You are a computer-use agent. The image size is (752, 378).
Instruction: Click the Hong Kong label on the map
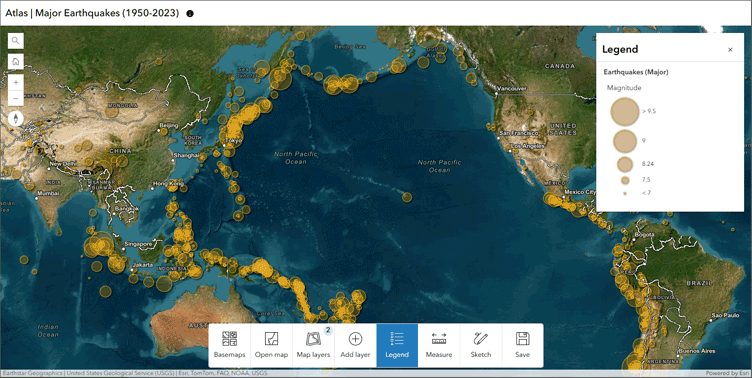[x=168, y=184]
